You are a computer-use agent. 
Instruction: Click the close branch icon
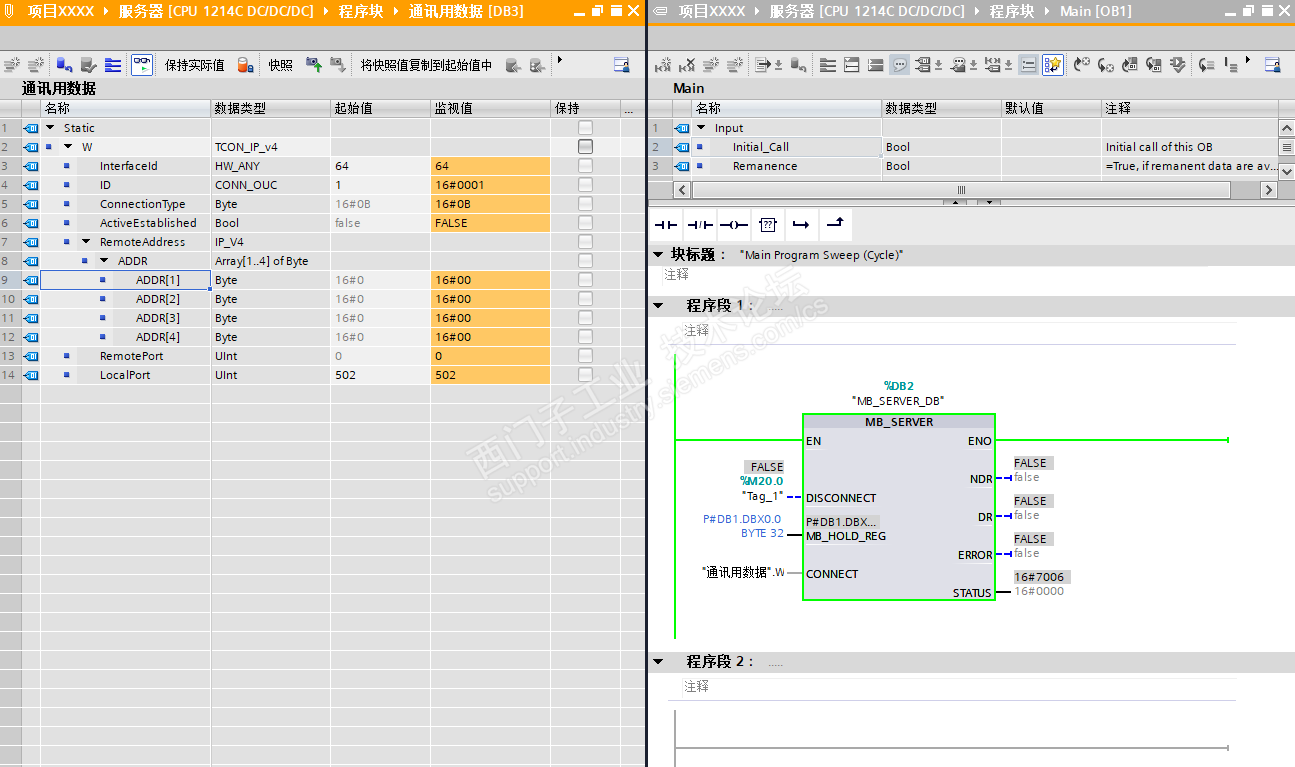834,224
